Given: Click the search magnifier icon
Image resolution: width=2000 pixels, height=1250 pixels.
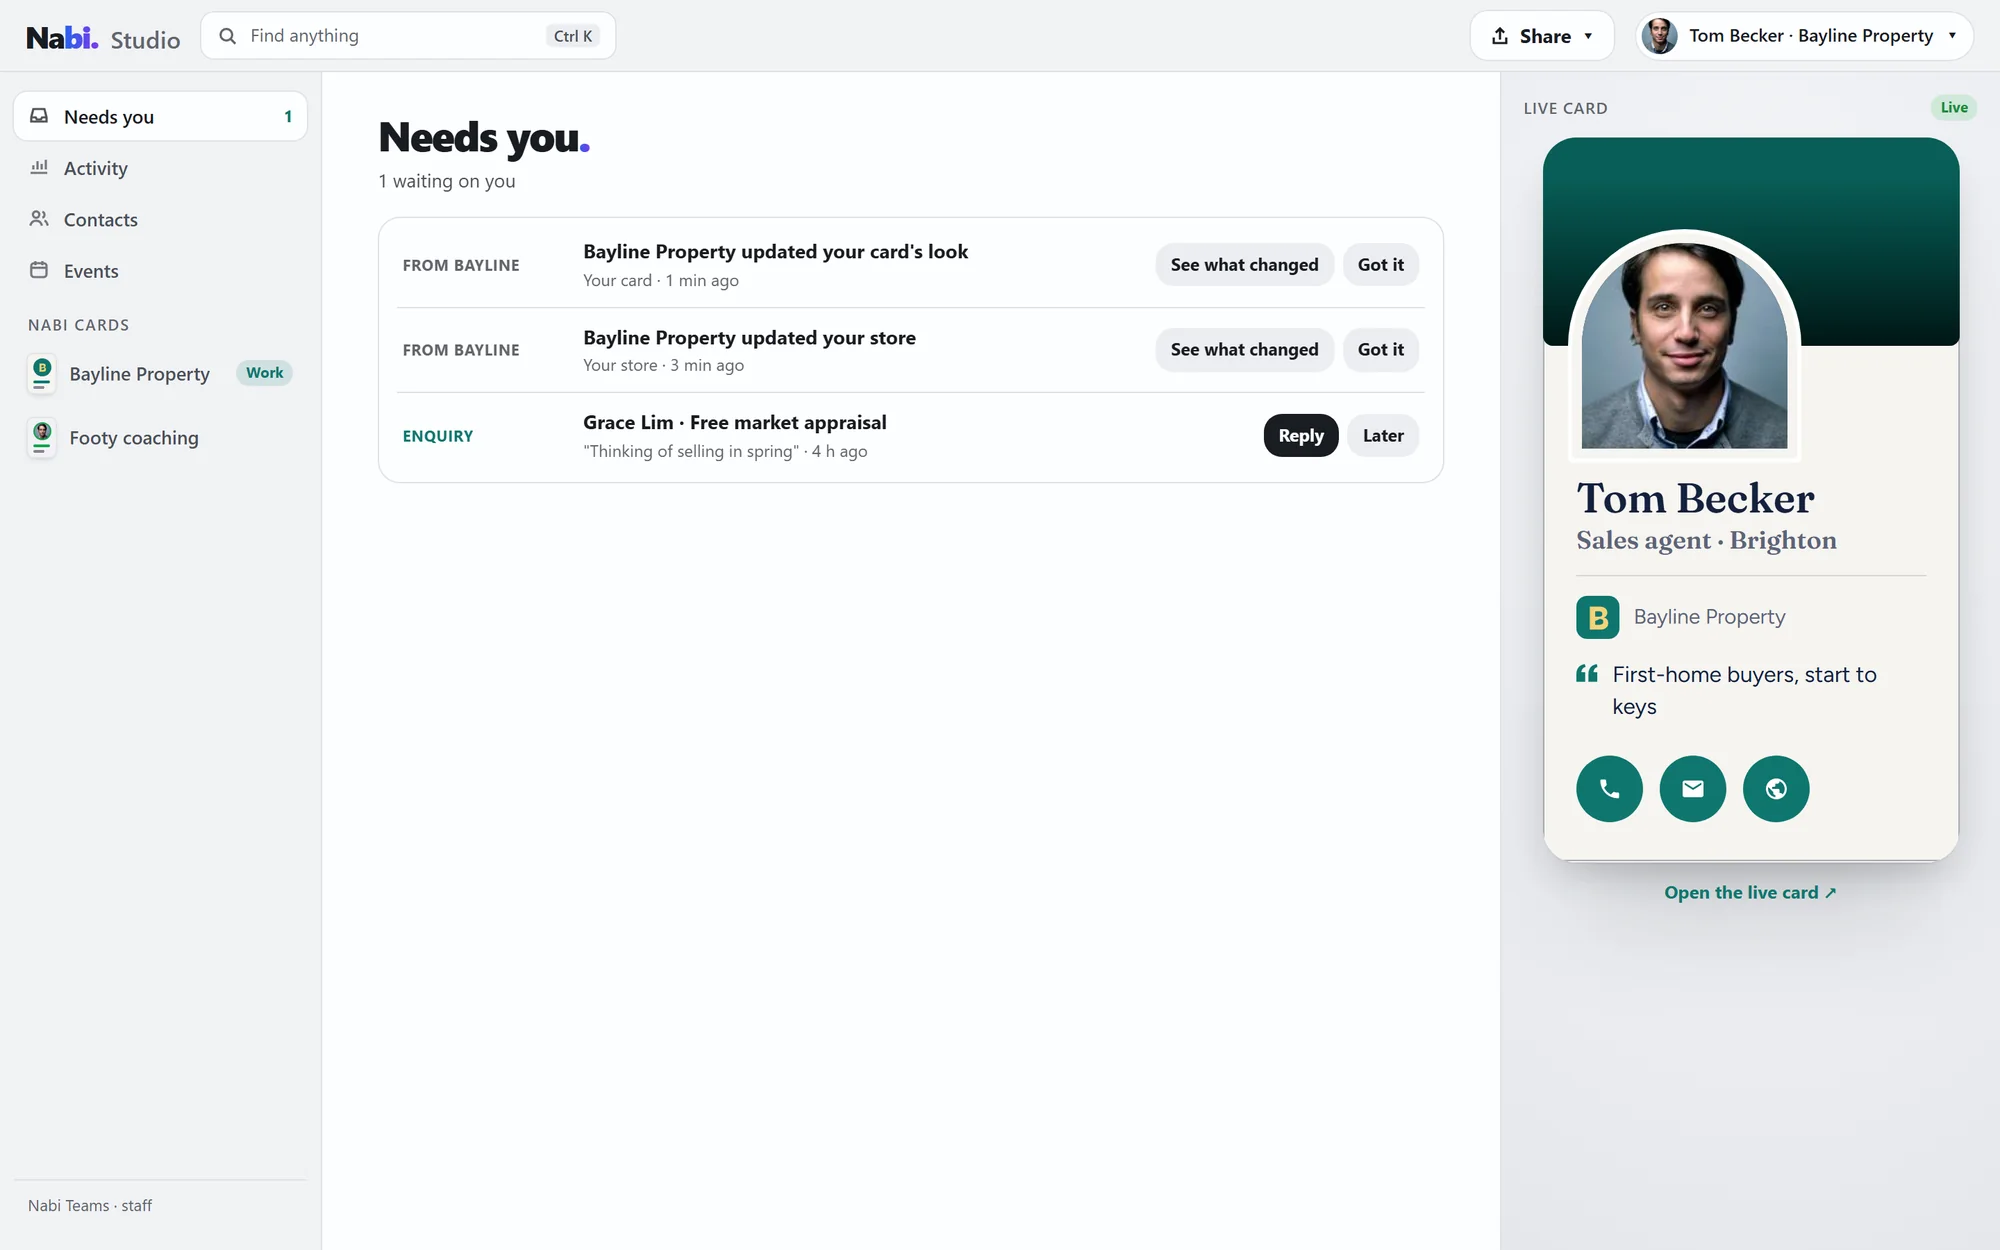Looking at the screenshot, I should click(228, 36).
